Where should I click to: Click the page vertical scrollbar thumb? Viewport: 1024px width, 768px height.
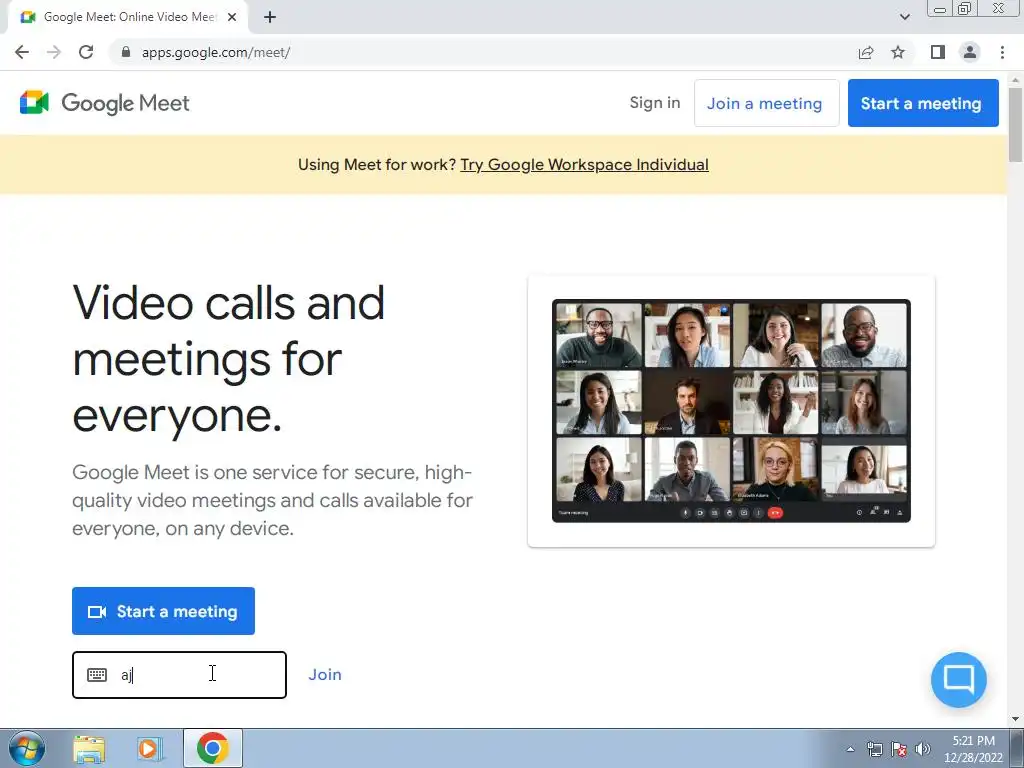pyautogui.click(x=1016, y=124)
